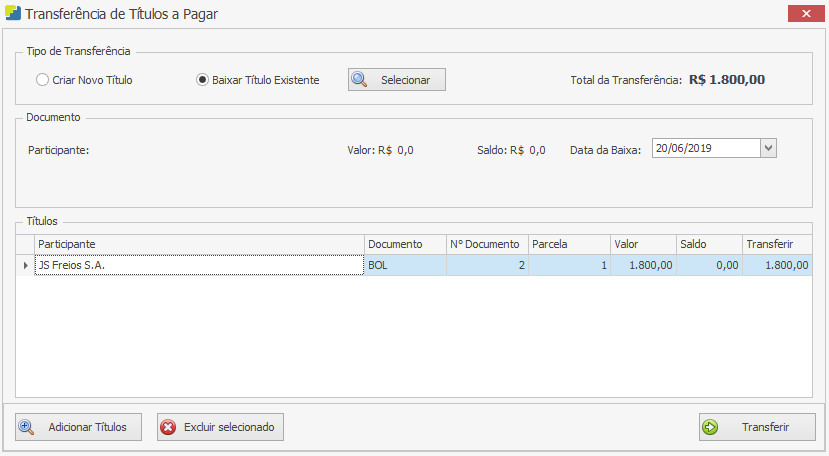Click the Saldo column header
Screen dimensions: 829x456
pos(707,244)
